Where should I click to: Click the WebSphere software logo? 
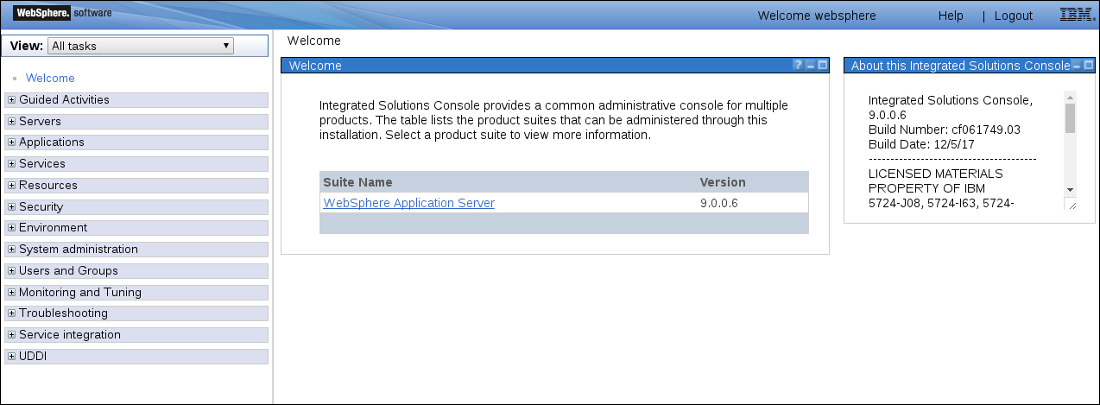coord(62,13)
